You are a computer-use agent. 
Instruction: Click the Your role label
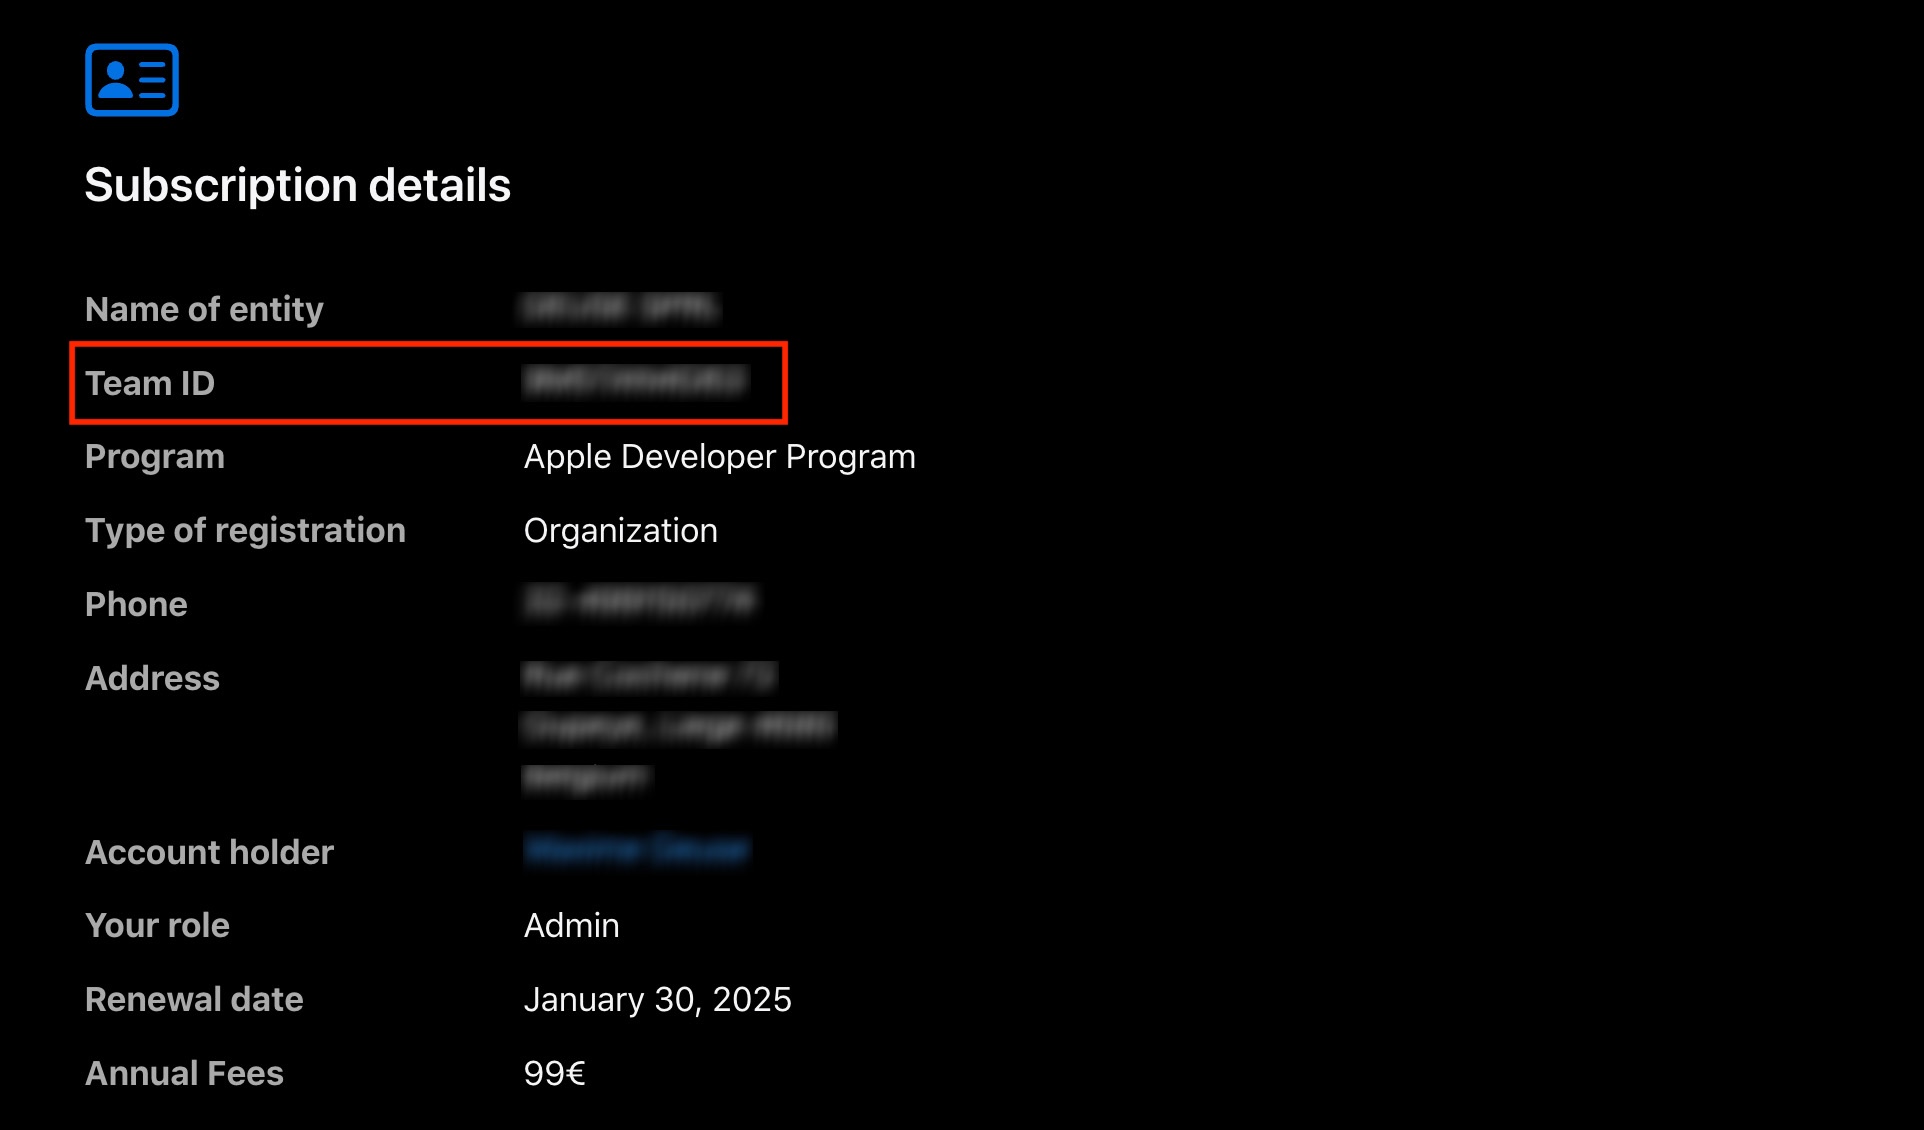[x=157, y=926]
